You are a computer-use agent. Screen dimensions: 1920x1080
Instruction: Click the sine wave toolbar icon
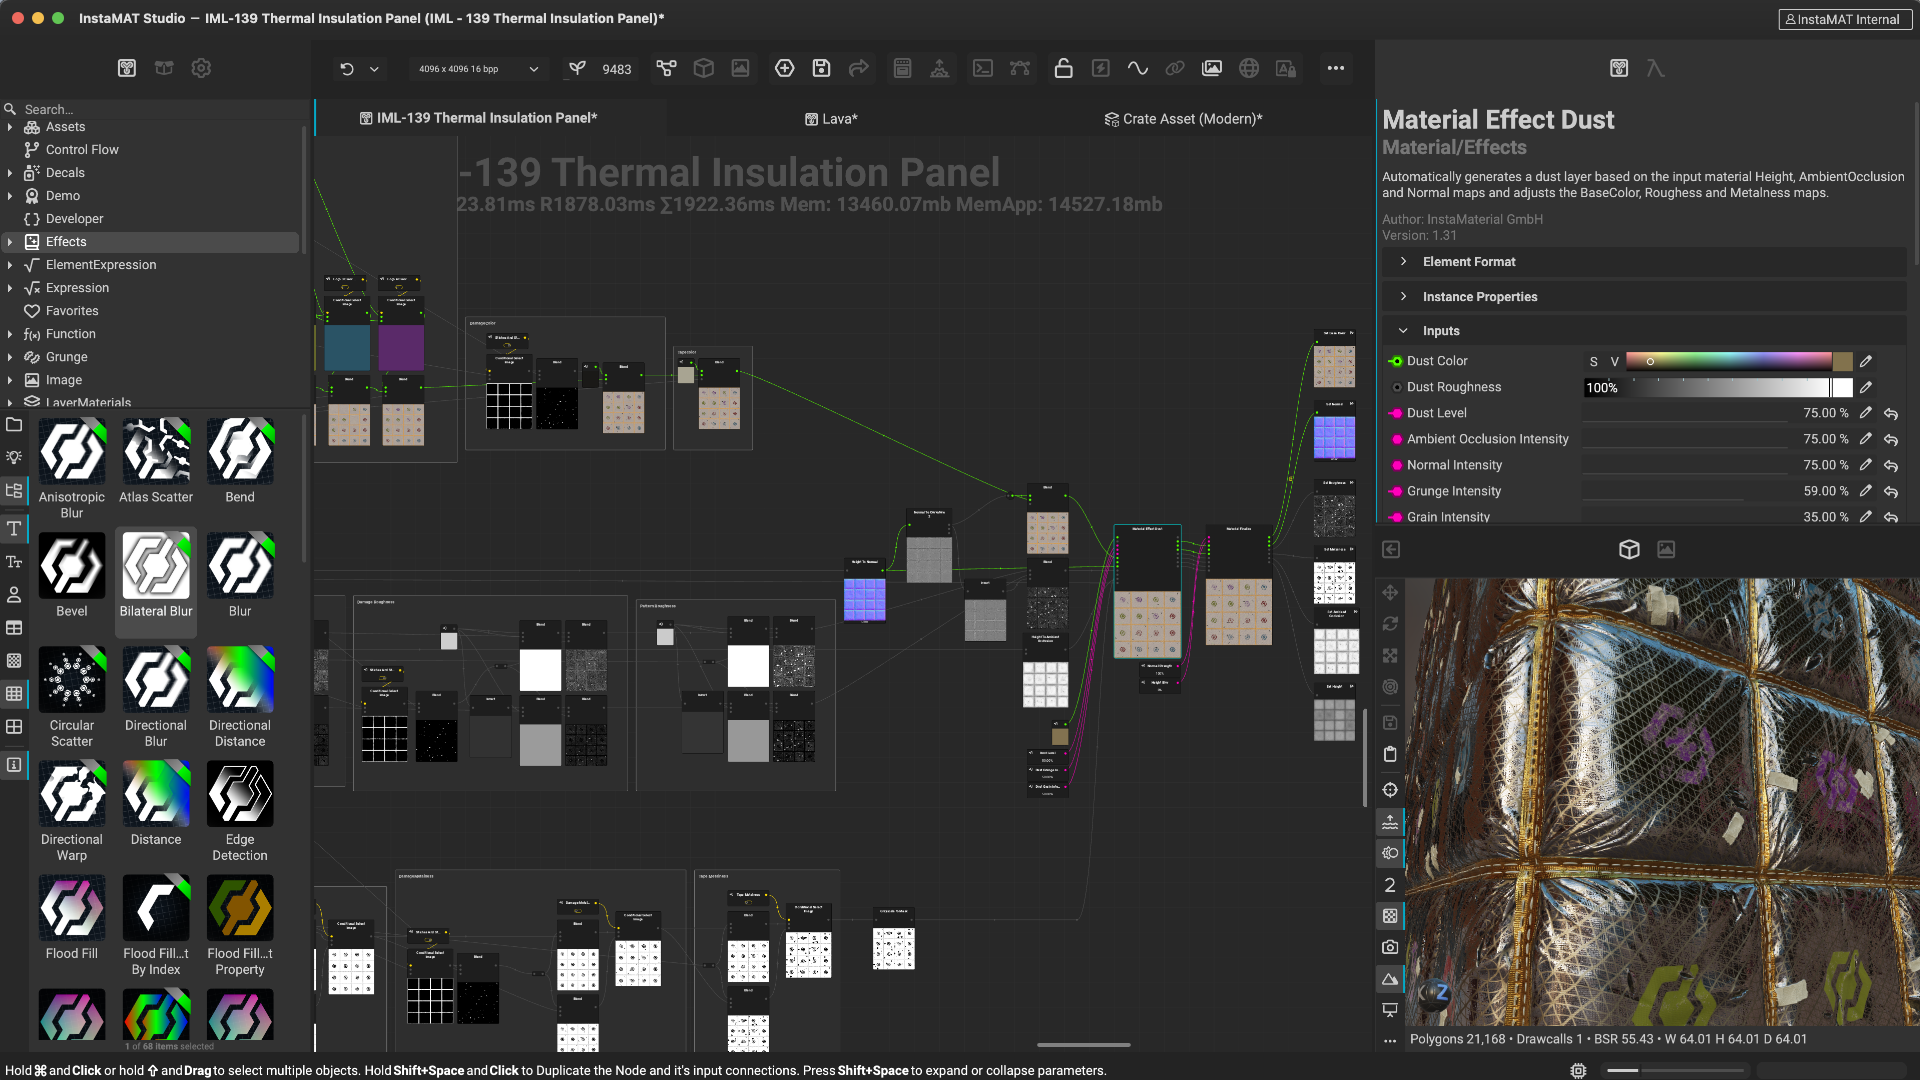coord(1137,68)
